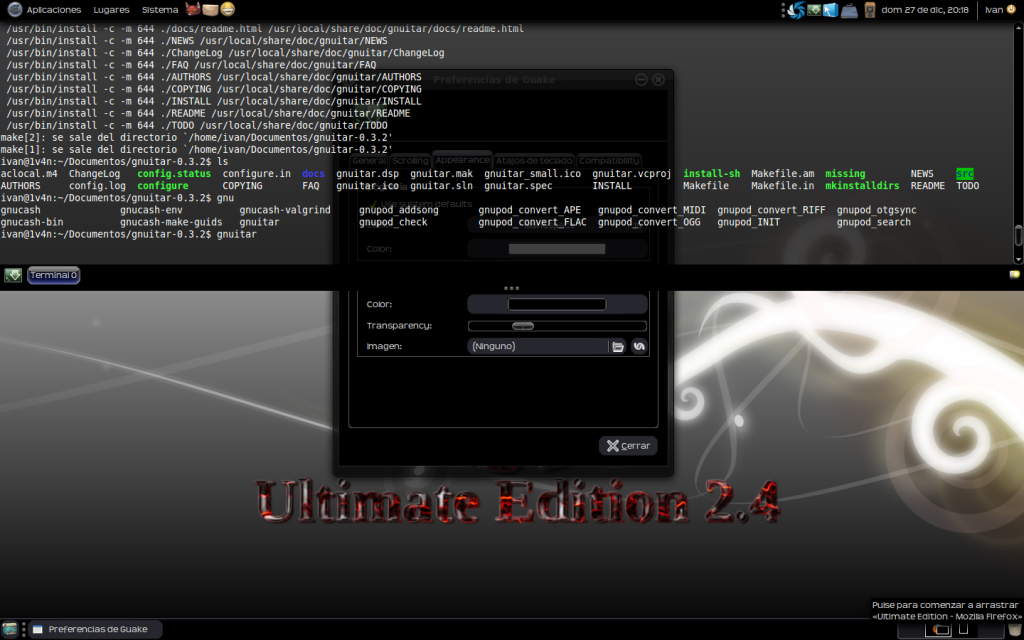Click the clear-image icon beside Imagen
This screenshot has height=640, width=1024.
coord(639,346)
